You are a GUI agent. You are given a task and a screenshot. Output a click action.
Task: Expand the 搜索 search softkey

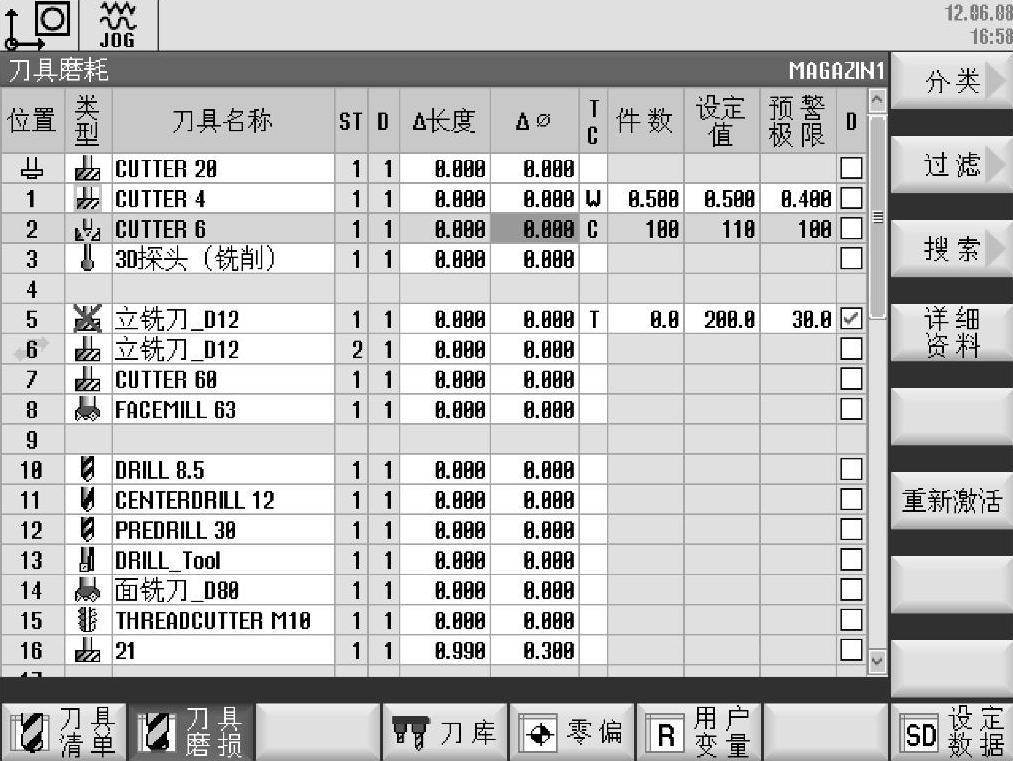[951, 249]
